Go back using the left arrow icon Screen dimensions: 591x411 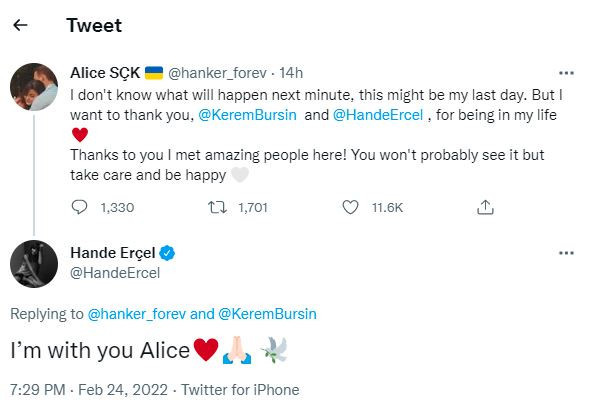coord(20,25)
